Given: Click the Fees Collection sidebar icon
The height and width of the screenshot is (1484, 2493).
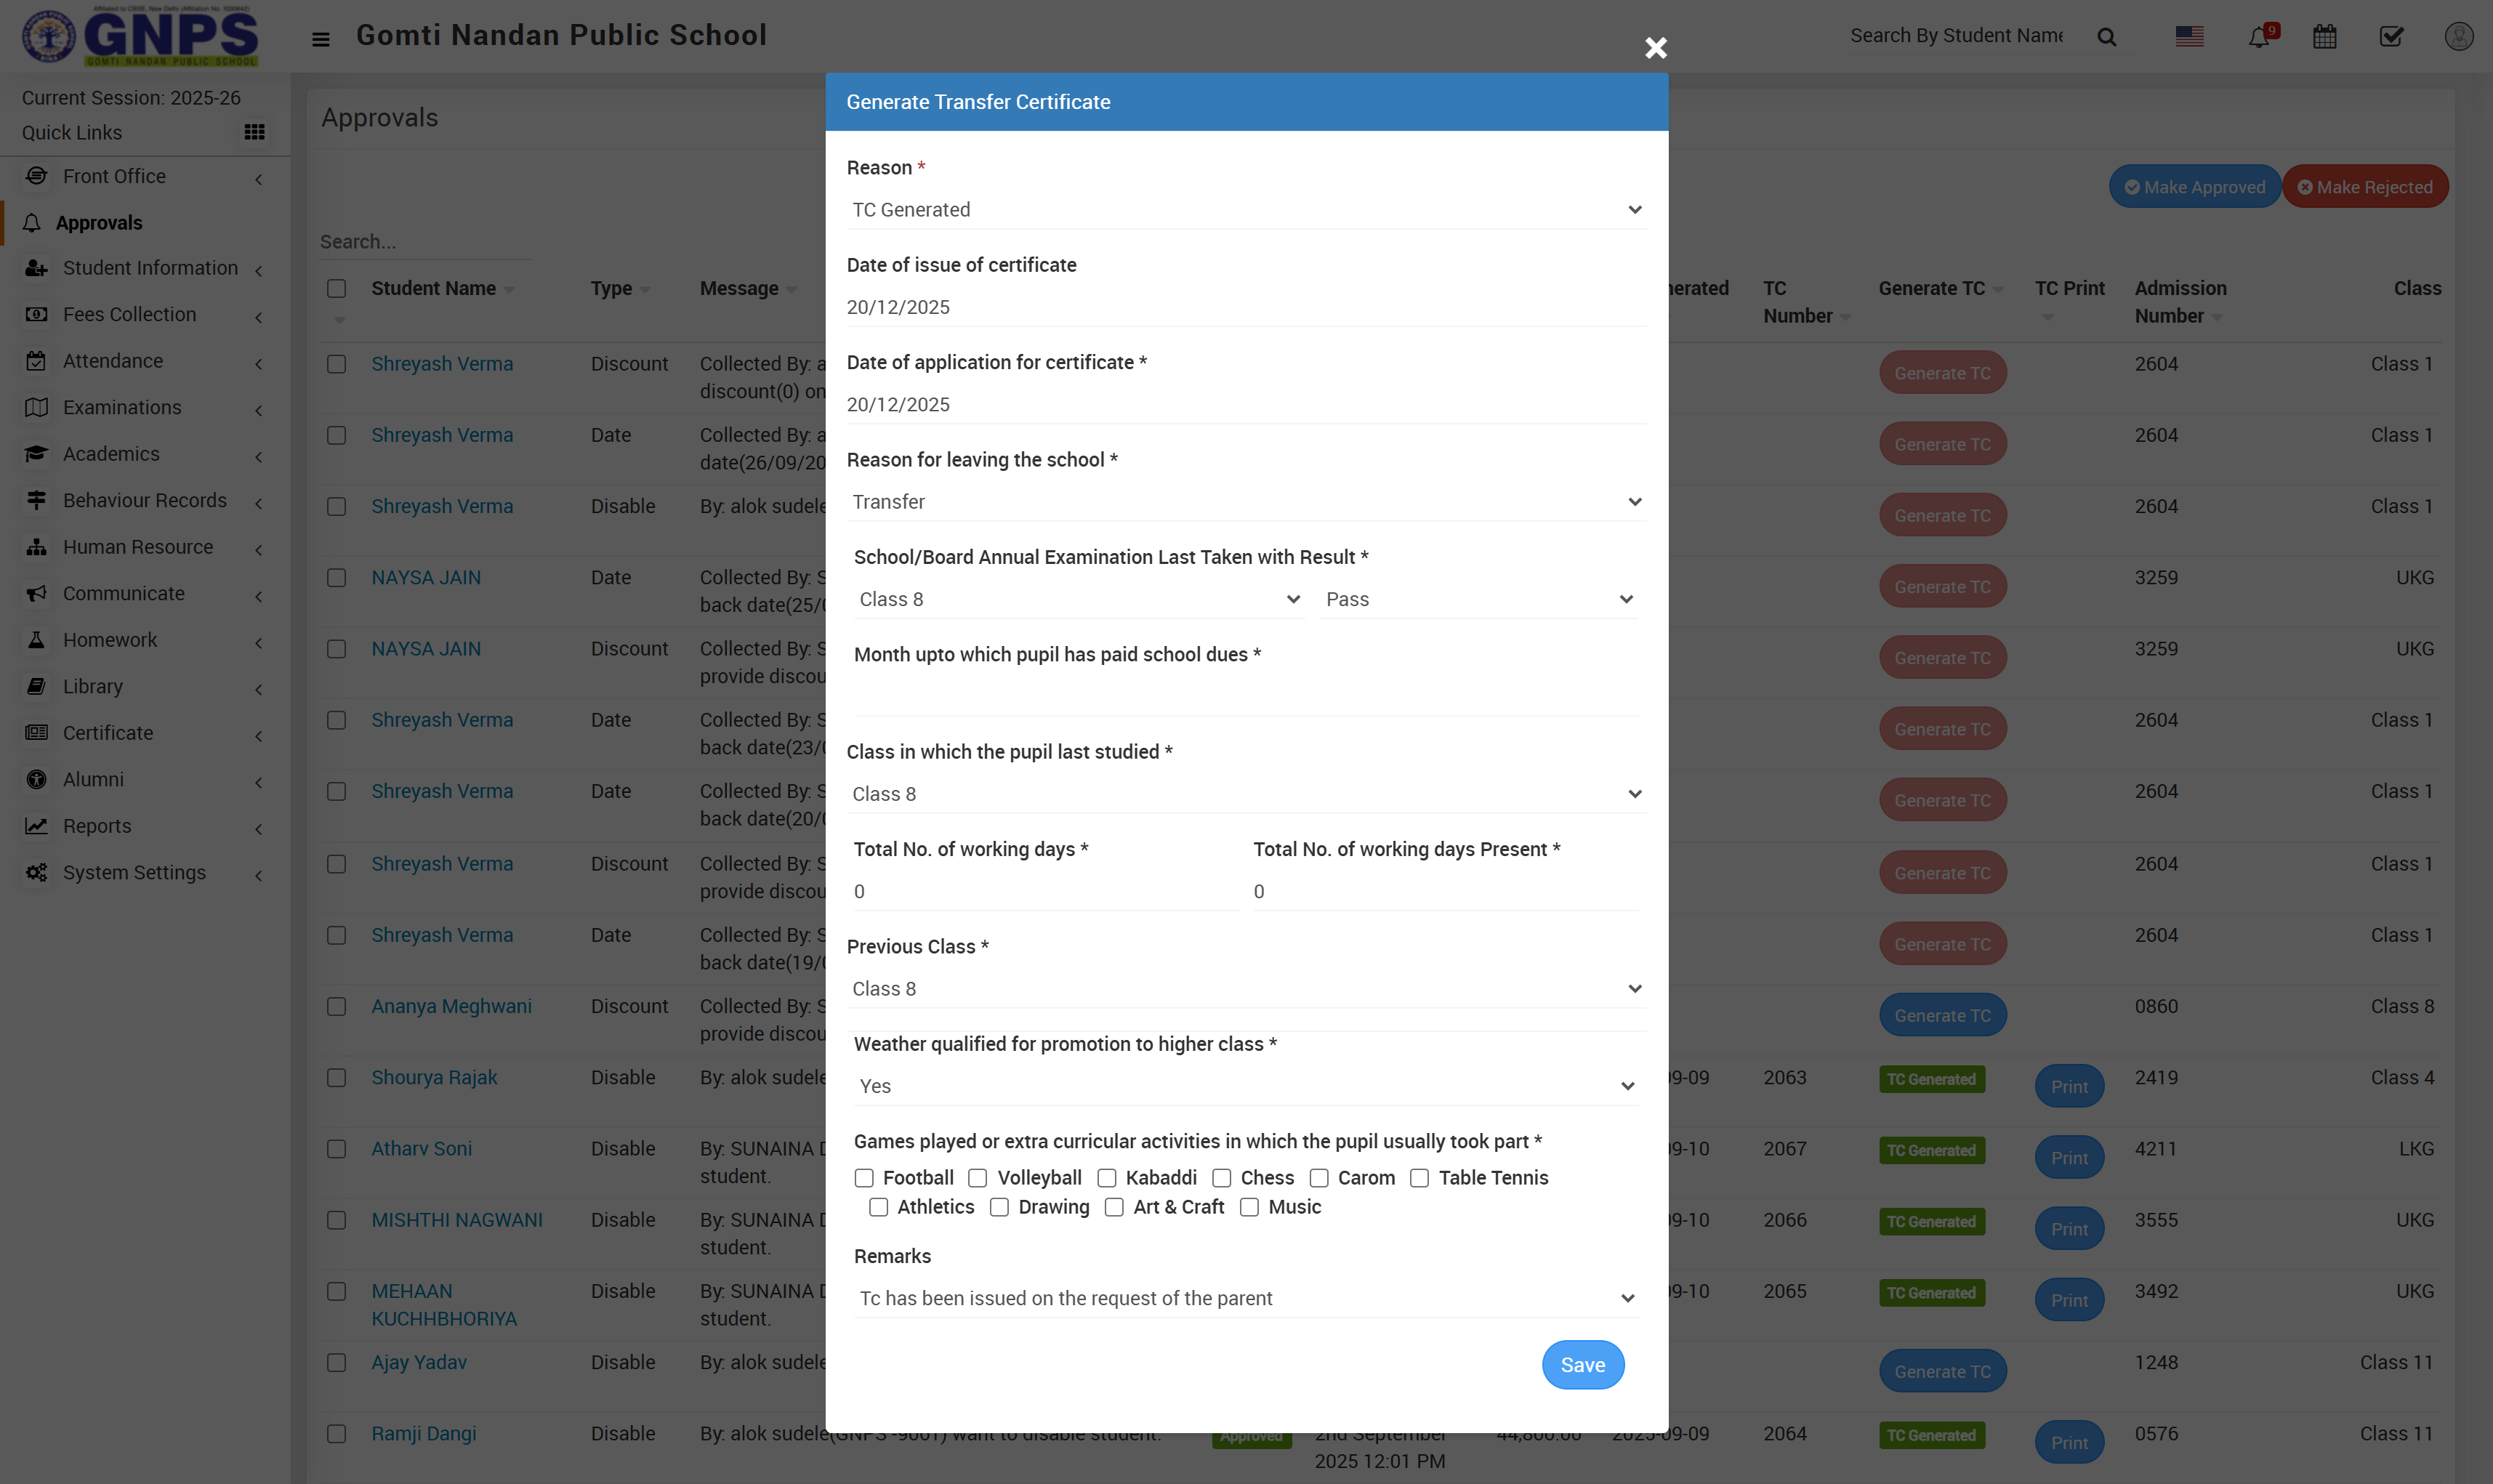Looking at the screenshot, I should tap(36, 314).
